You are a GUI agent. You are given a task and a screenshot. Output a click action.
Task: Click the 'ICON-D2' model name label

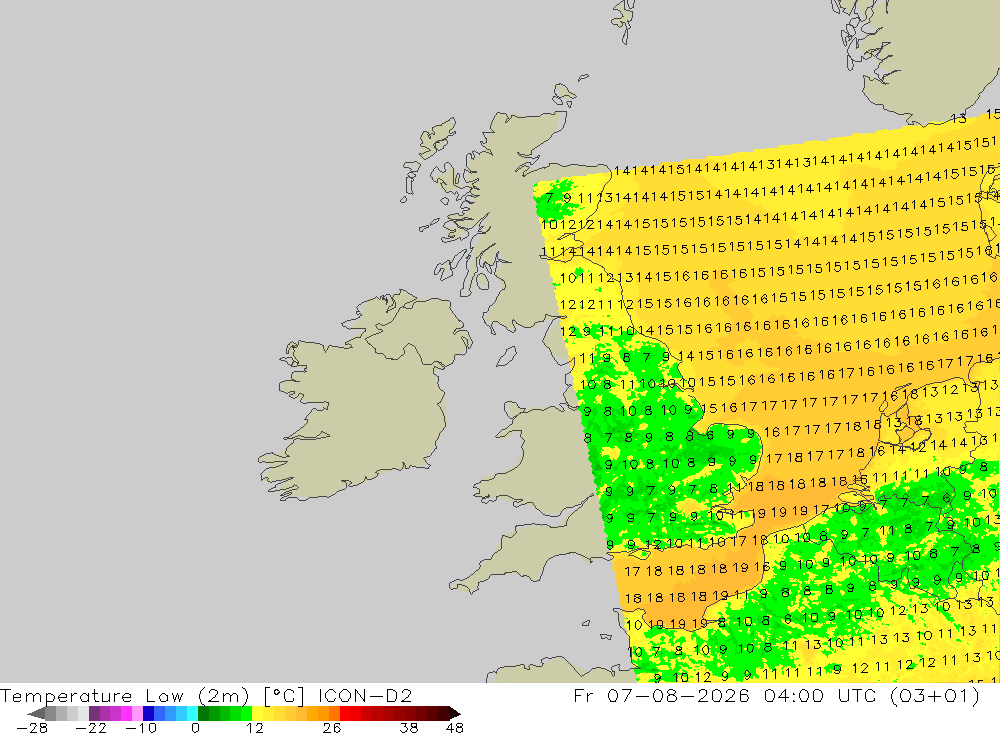[365, 695]
